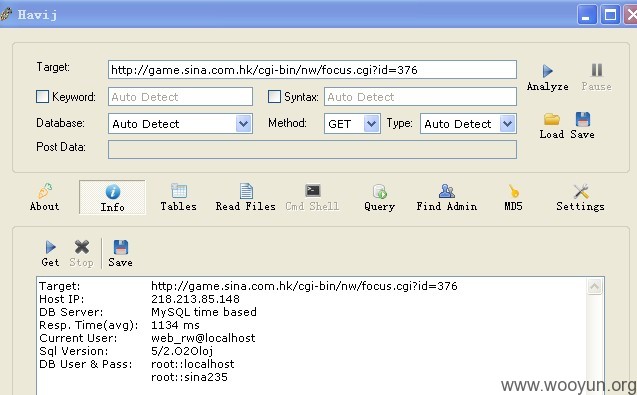
Task: Start analysis with the Analyze button
Action: click(547, 77)
